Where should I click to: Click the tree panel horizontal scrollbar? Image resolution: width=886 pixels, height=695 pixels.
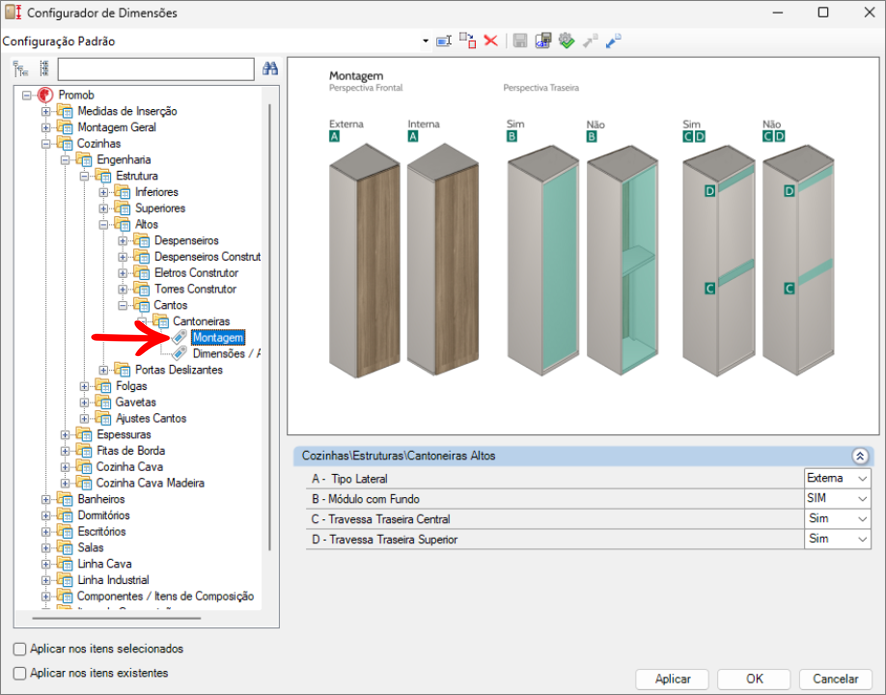click(x=116, y=618)
